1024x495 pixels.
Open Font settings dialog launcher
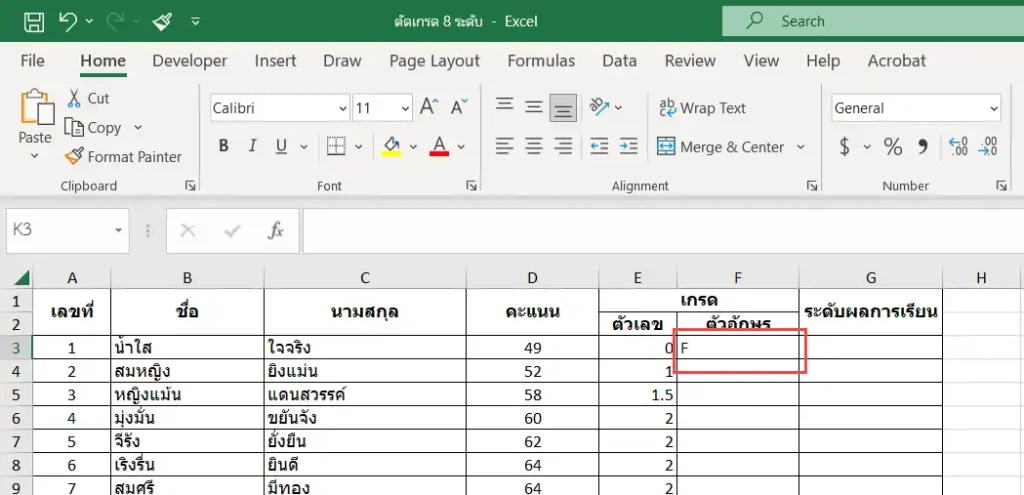point(472,186)
